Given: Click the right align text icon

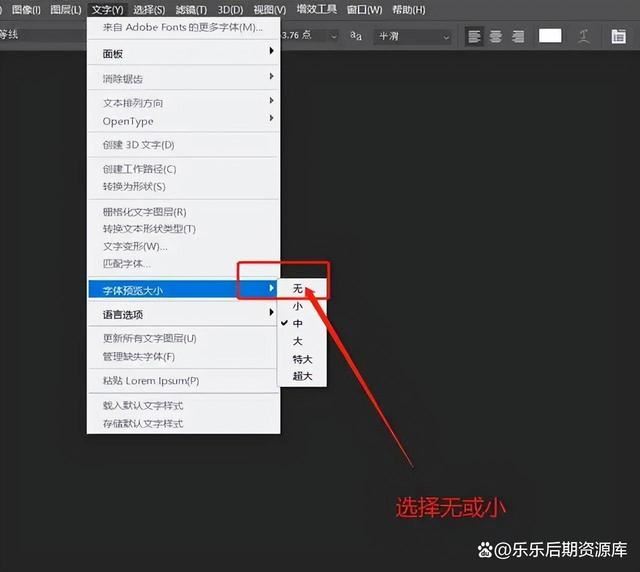Looking at the screenshot, I should coord(518,37).
